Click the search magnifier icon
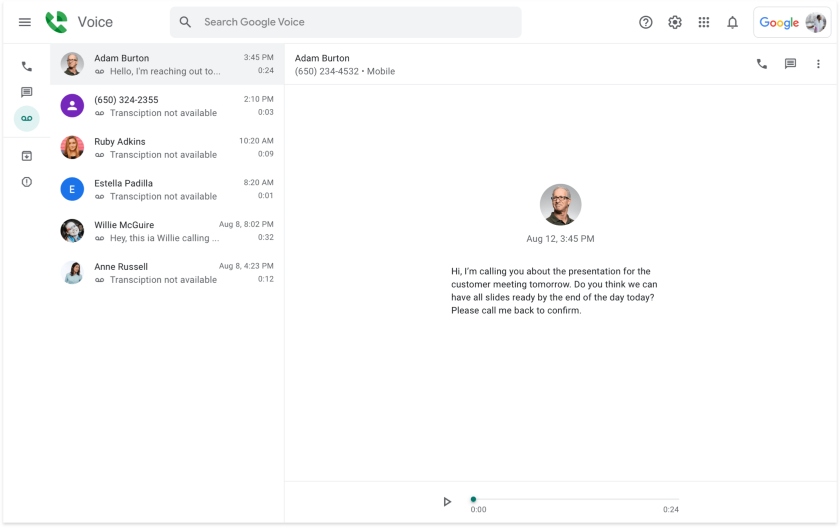 click(x=185, y=22)
